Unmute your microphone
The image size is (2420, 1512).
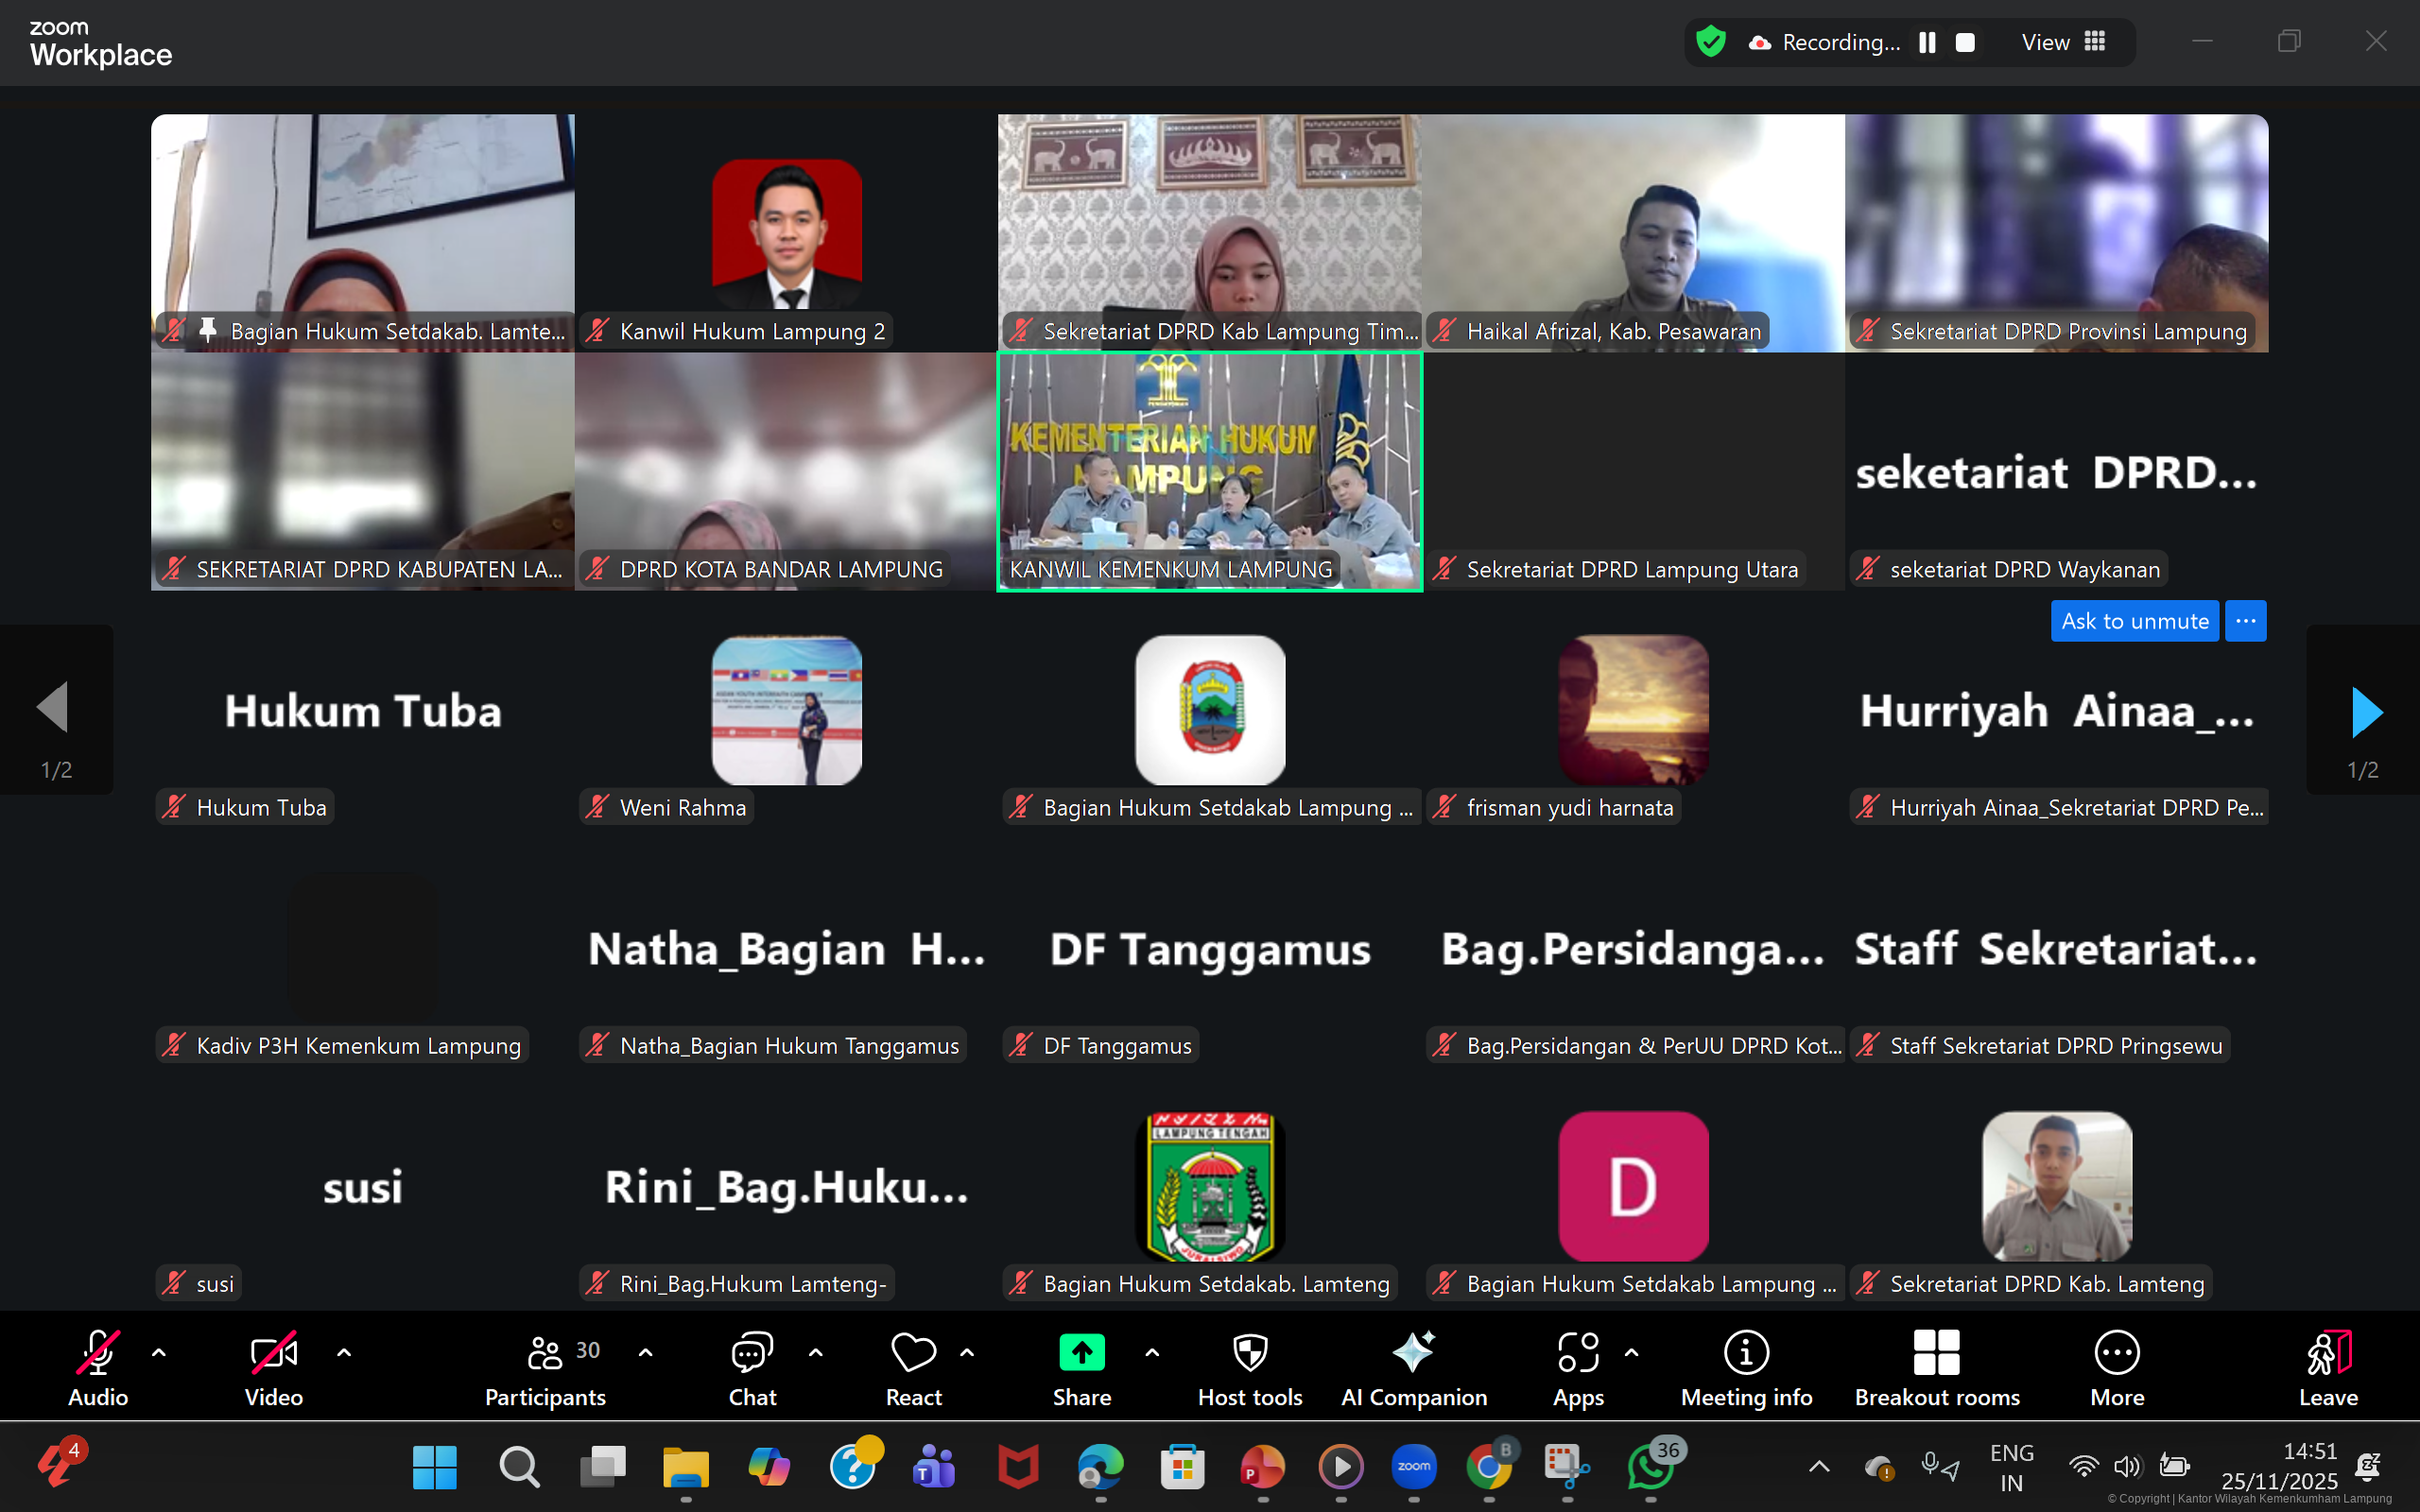(x=97, y=1360)
